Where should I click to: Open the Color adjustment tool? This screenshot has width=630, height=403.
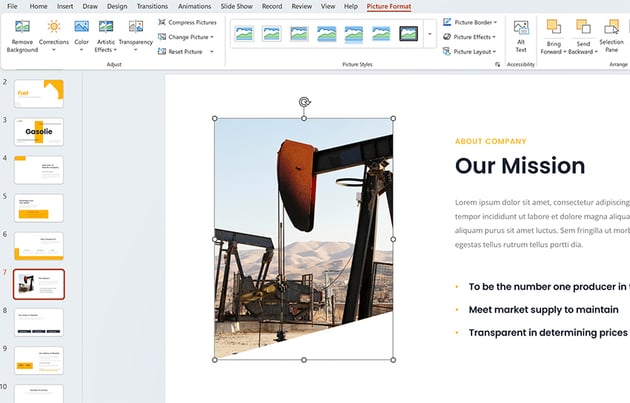tap(81, 27)
